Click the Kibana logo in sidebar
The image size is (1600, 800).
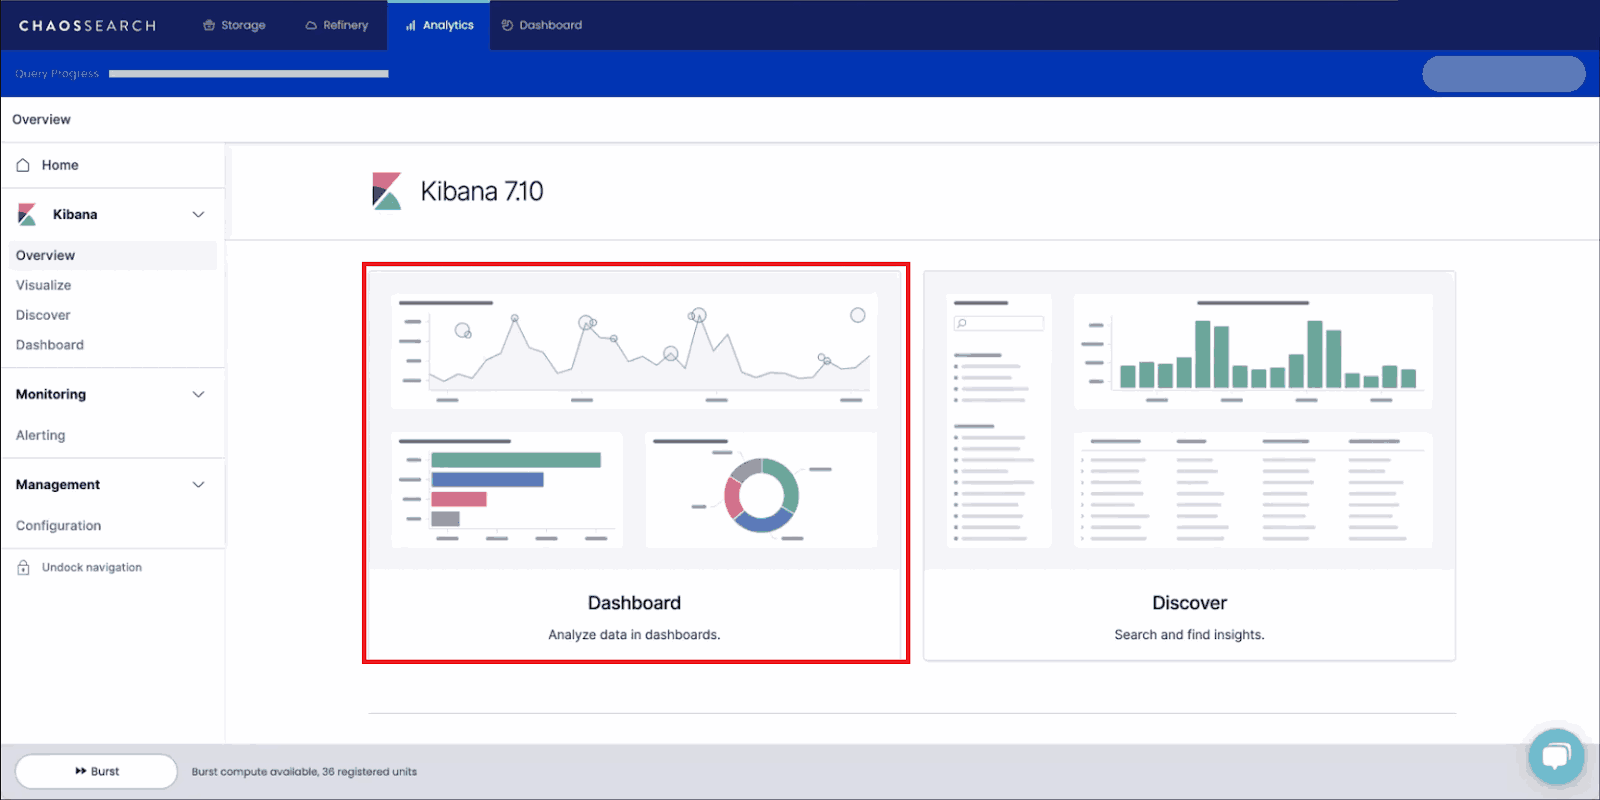27,214
